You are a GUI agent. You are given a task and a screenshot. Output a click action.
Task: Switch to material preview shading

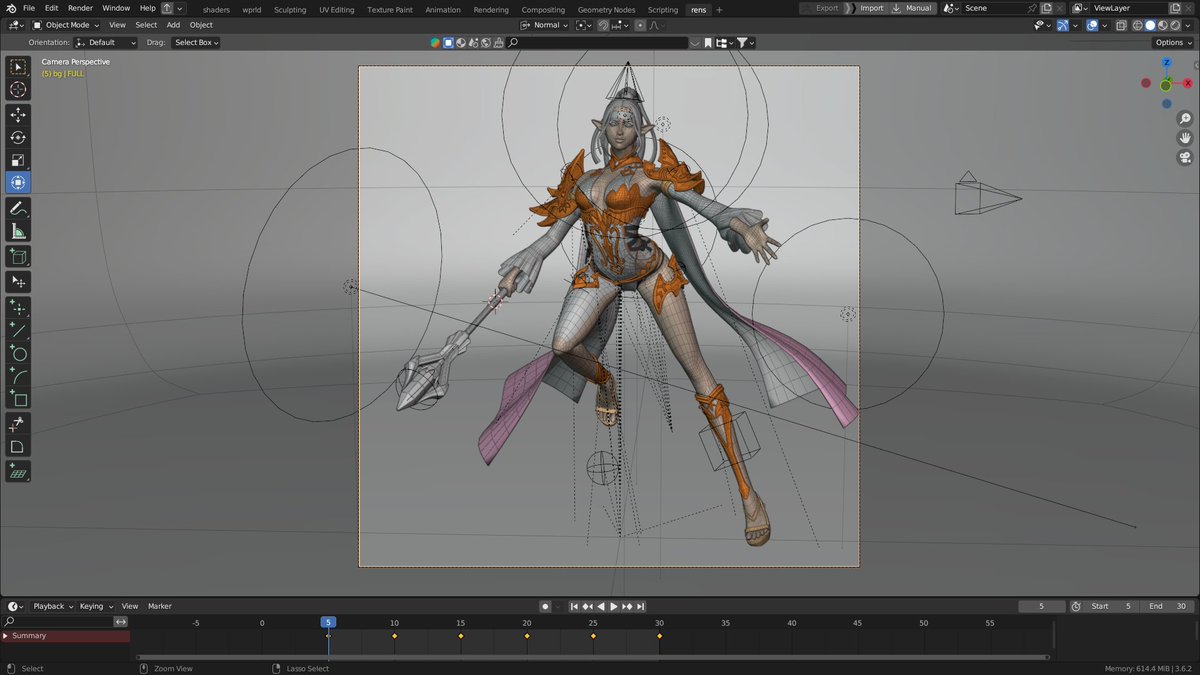click(1163, 25)
